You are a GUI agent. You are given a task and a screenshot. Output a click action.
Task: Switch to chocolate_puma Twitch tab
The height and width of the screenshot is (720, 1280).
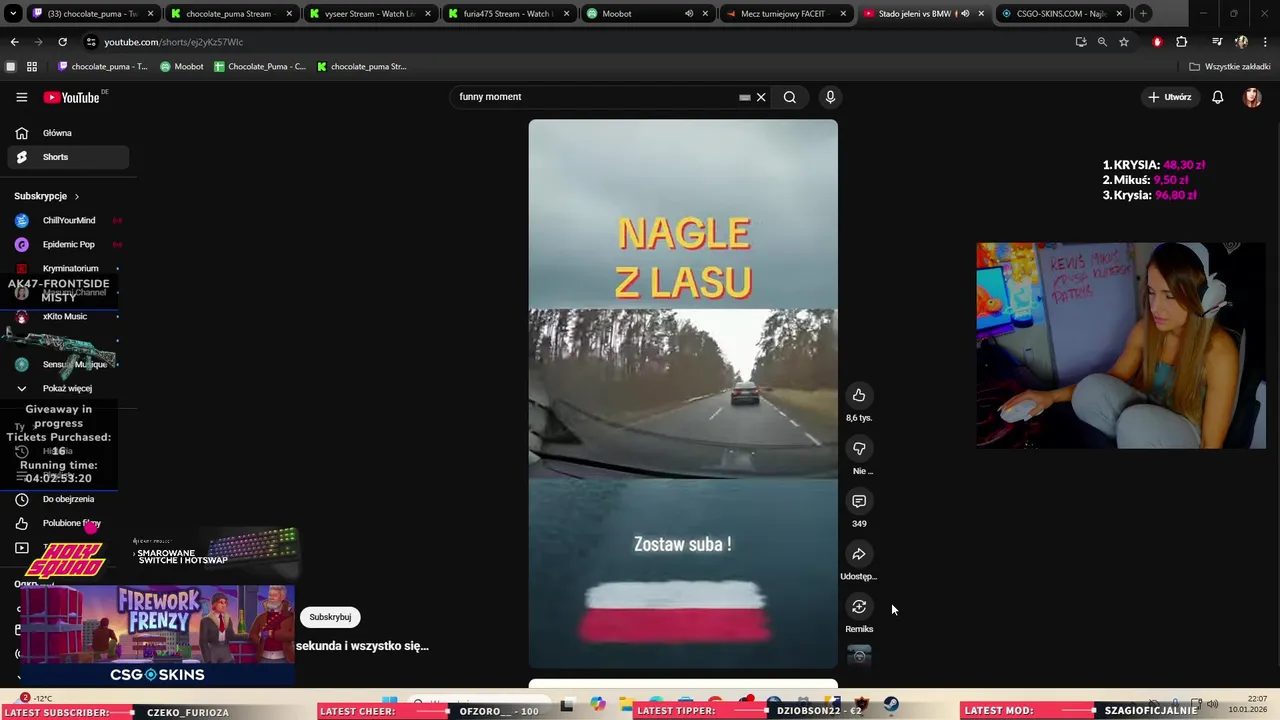[92, 14]
